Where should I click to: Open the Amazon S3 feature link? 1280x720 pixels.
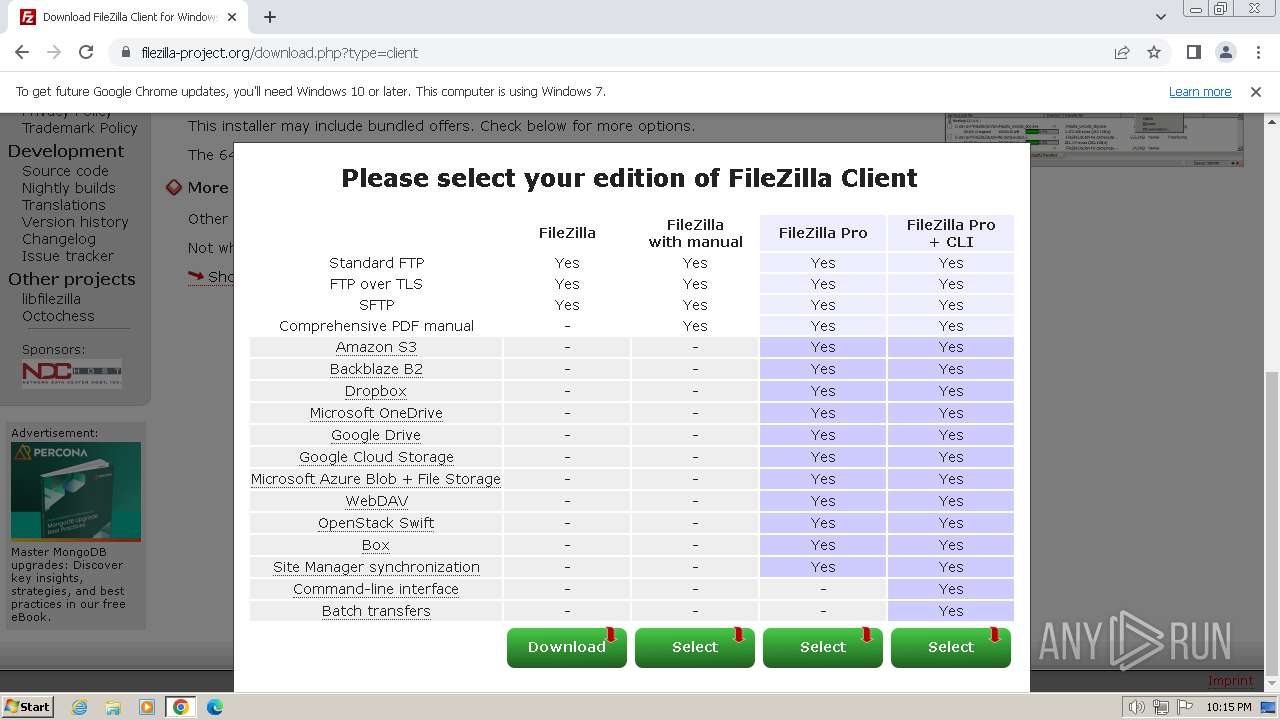point(376,347)
